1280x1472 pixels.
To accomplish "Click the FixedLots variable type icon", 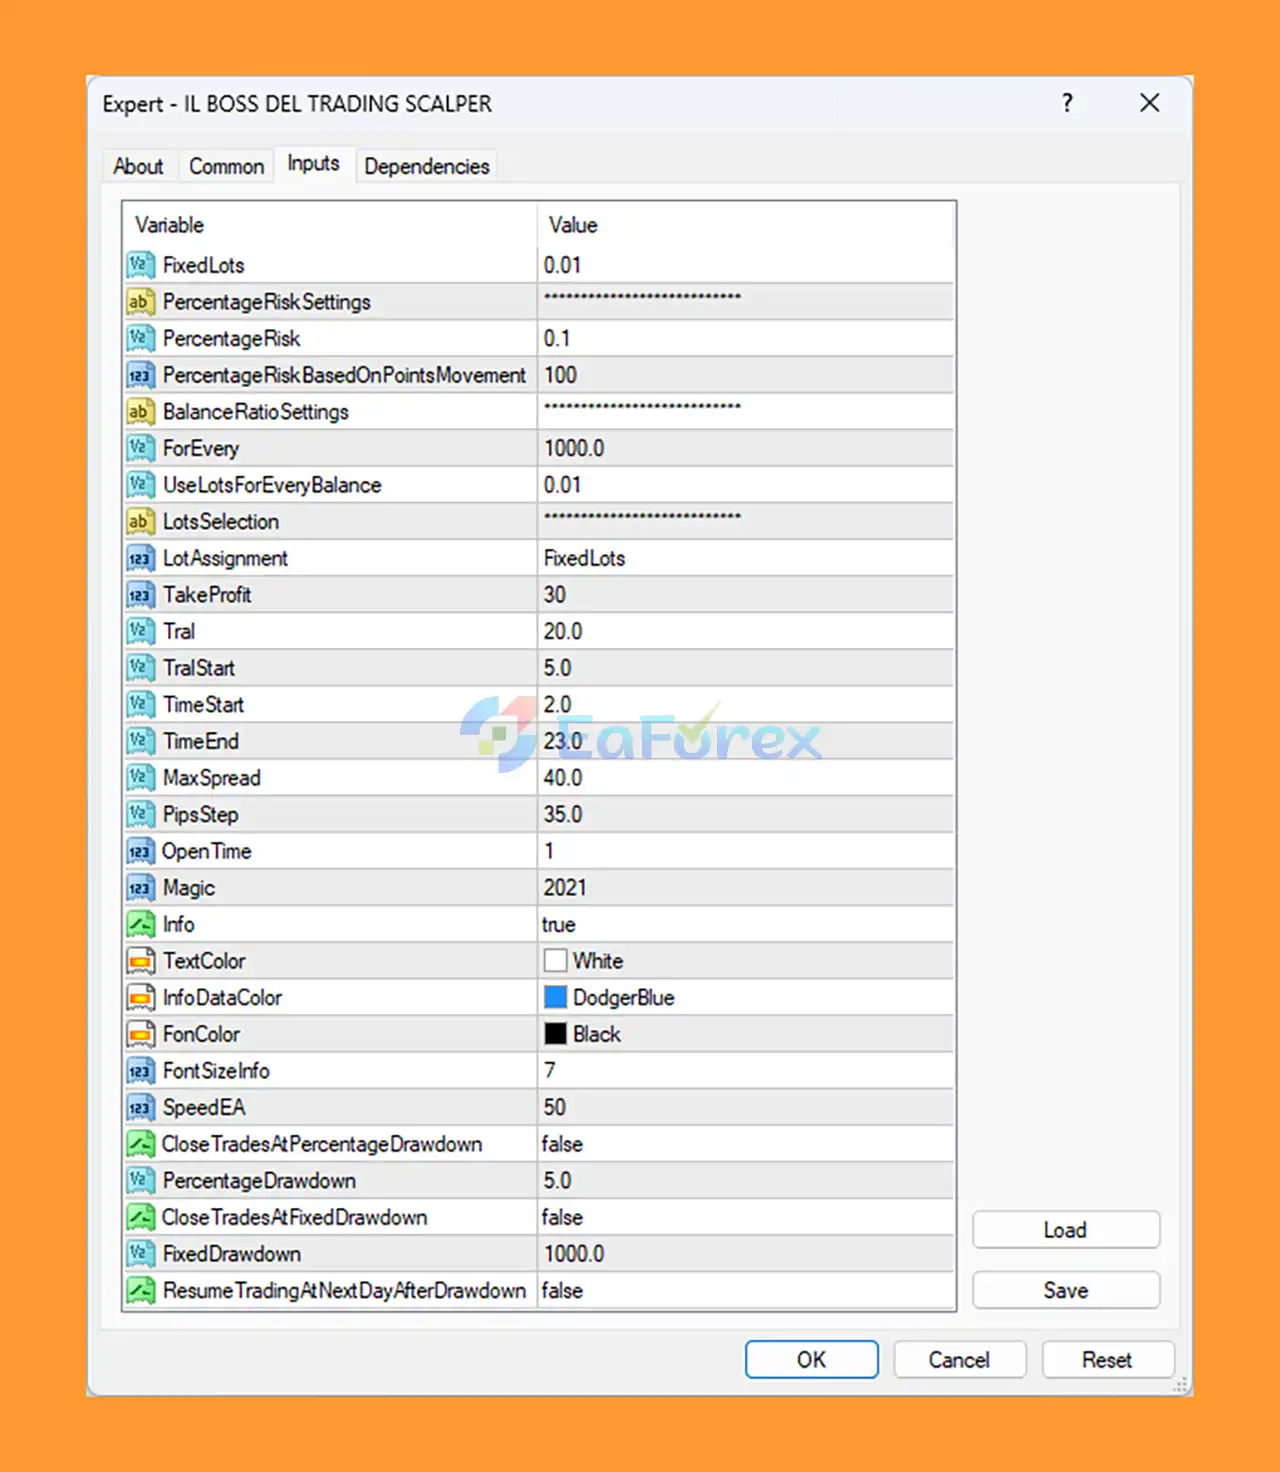I will click(x=140, y=265).
